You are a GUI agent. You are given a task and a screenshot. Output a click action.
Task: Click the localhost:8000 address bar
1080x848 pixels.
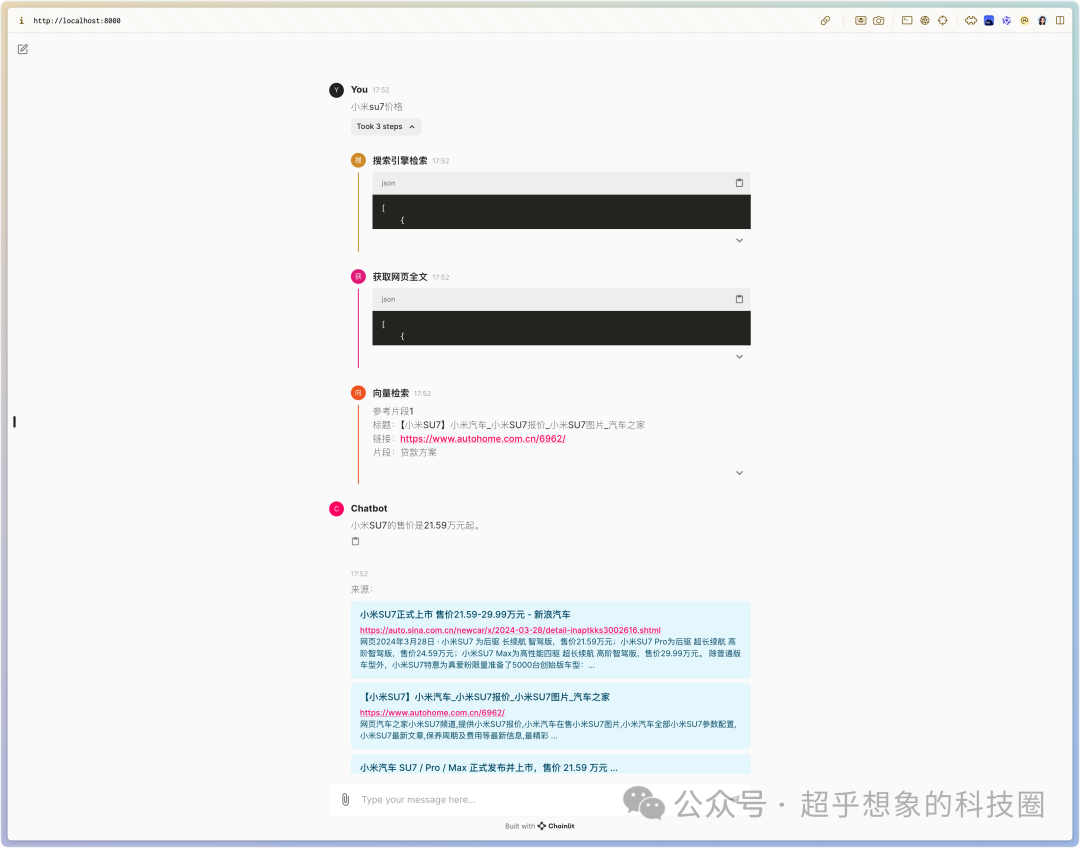(77, 21)
